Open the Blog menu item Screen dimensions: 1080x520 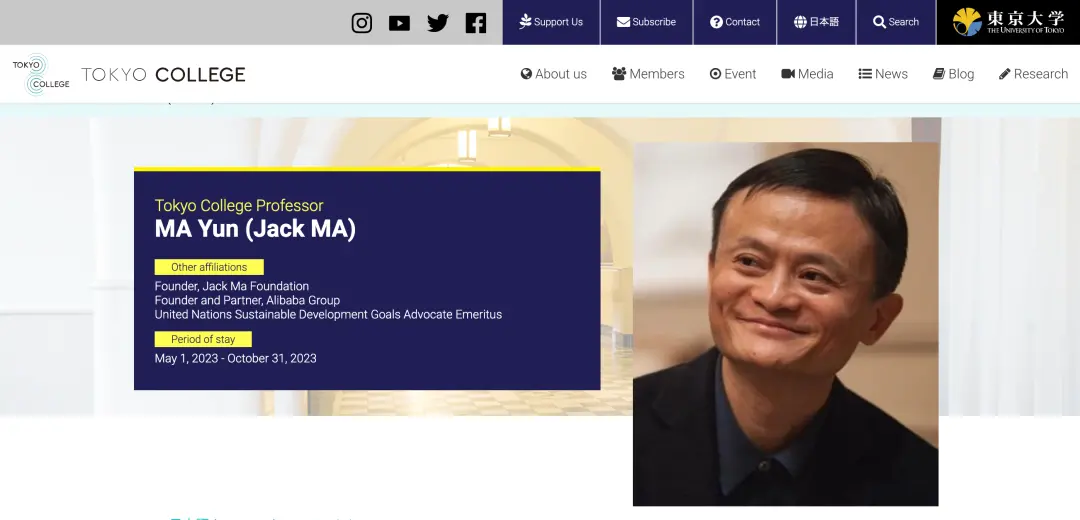[953, 74]
